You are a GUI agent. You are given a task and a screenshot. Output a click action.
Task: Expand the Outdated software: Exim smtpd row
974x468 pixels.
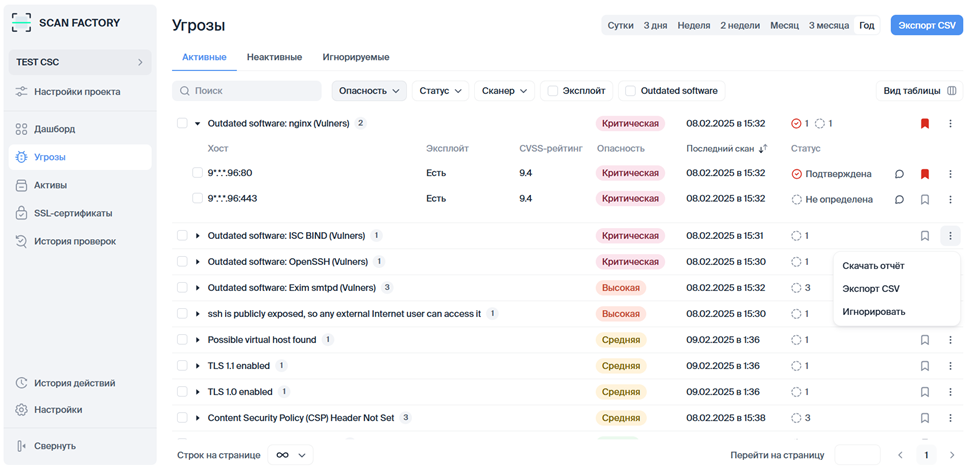pos(198,288)
